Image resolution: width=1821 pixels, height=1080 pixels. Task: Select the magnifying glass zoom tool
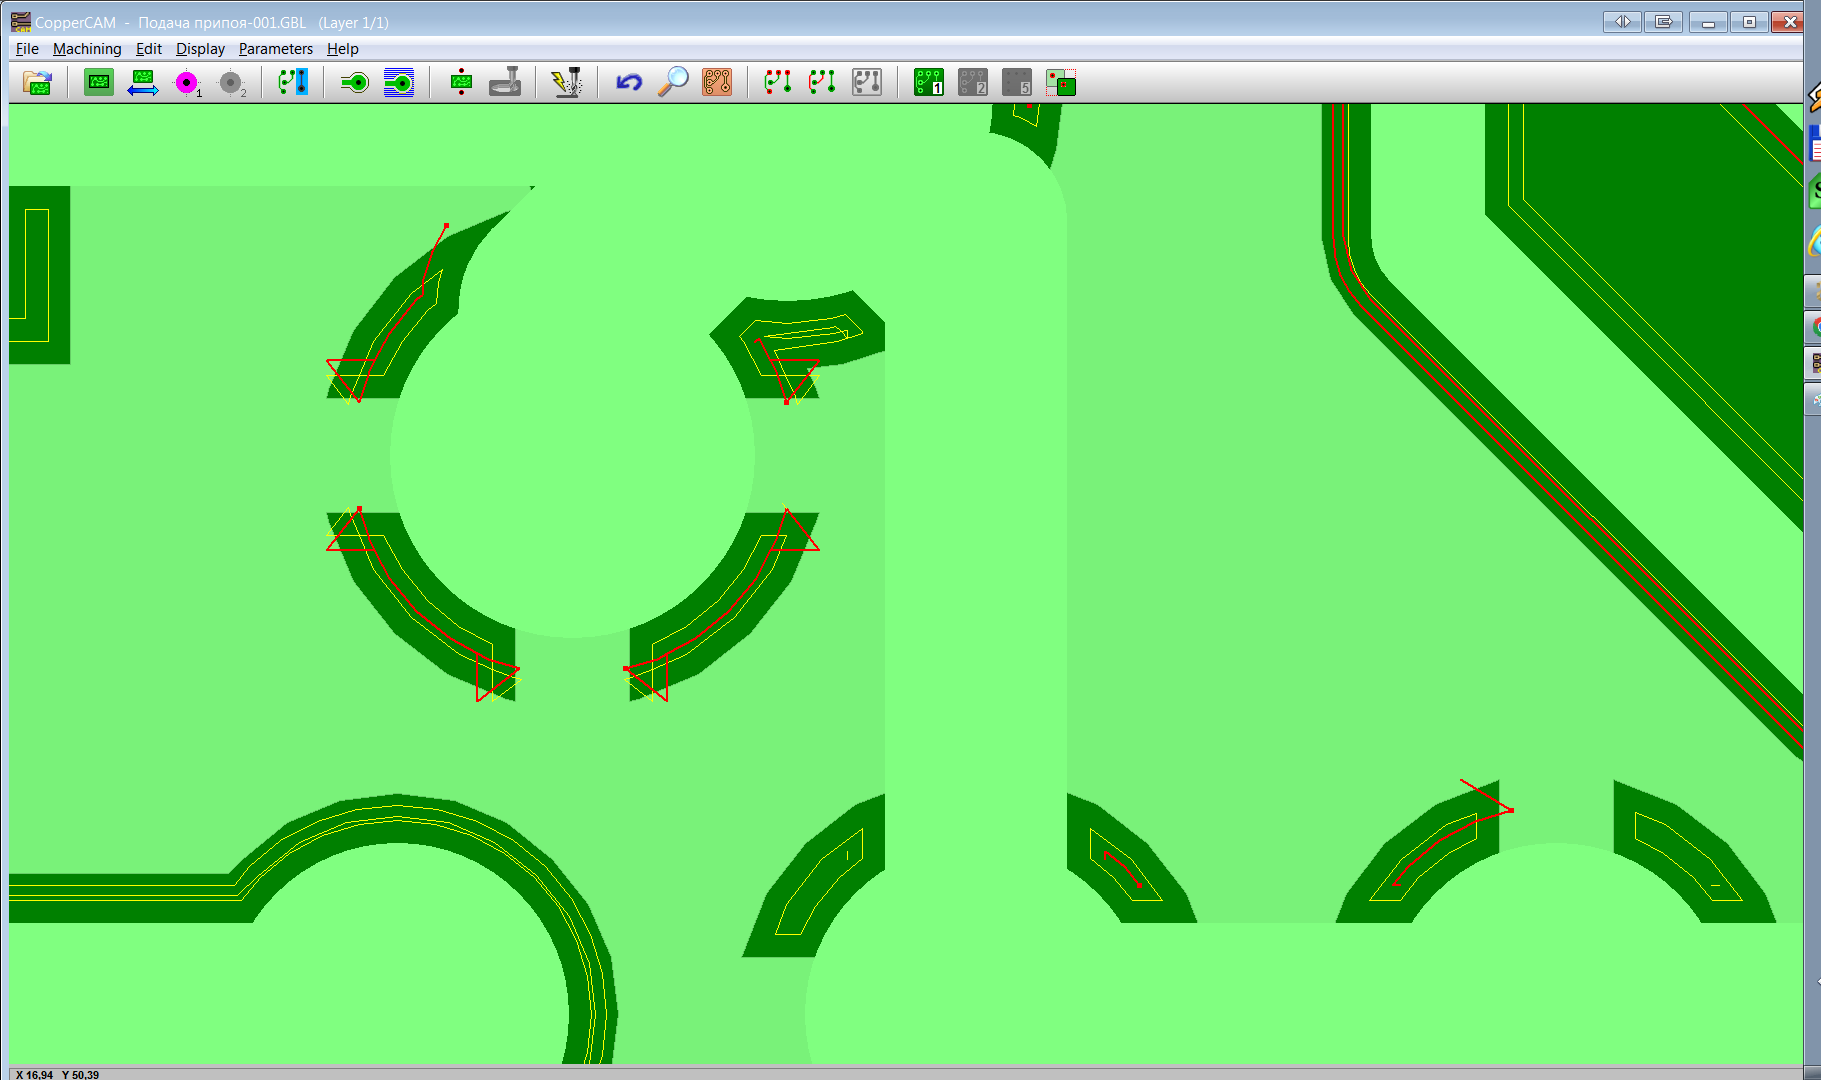673,82
